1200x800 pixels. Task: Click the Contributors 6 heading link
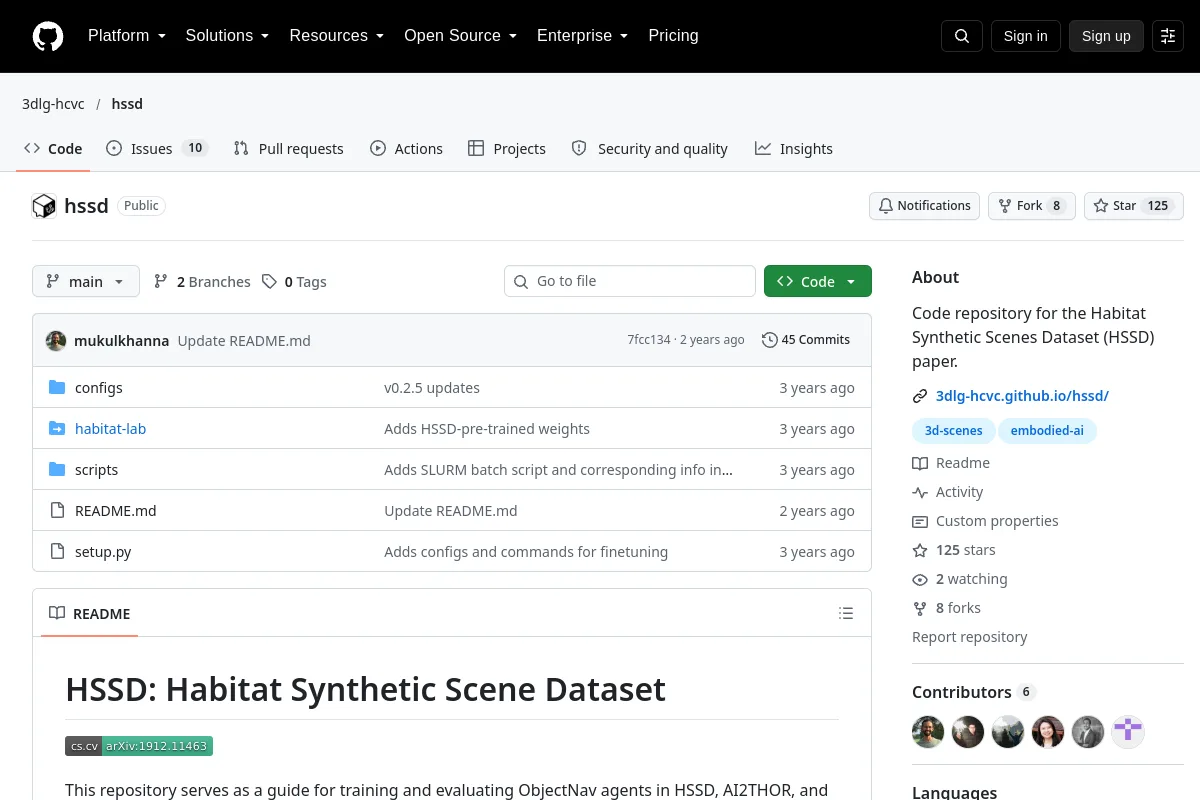(x=973, y=692)
